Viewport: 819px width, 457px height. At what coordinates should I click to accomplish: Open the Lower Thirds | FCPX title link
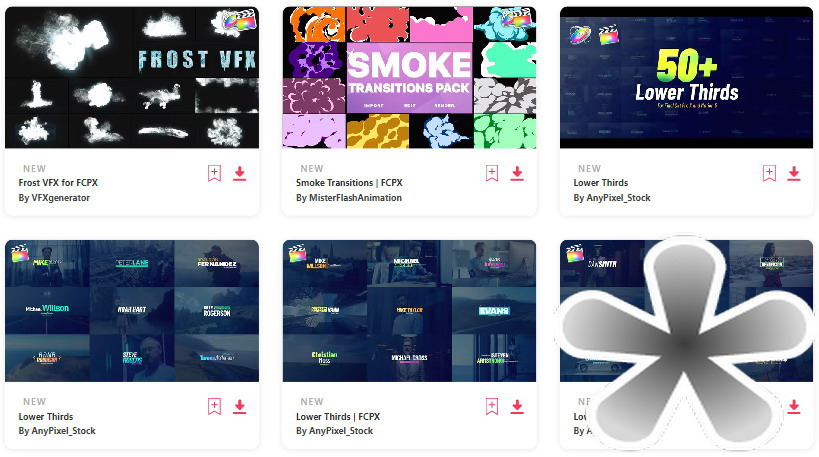(338, 417)
